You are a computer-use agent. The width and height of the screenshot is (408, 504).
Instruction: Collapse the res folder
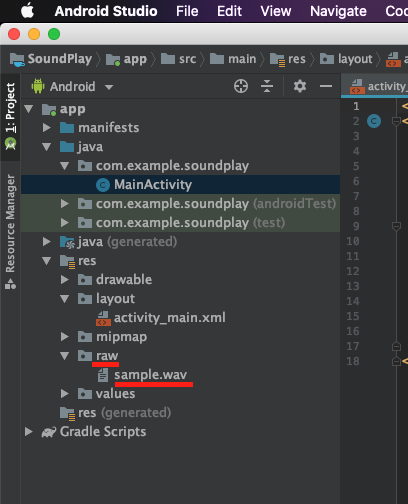coord(47,261)
